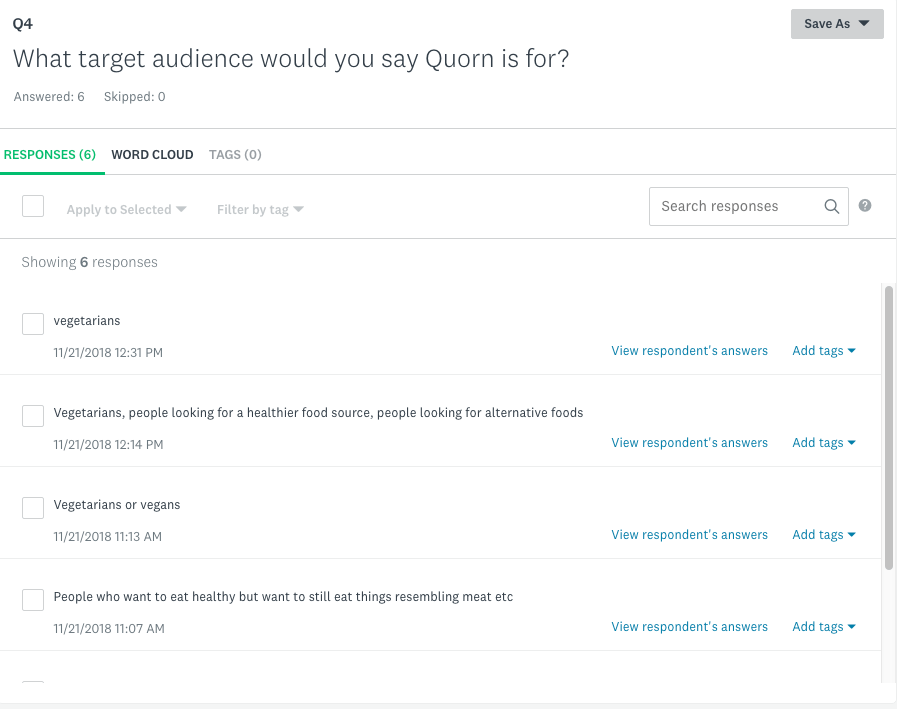Click the search magnifier icon
Screen dimensions: 897x709
click(x=831, y=207)
